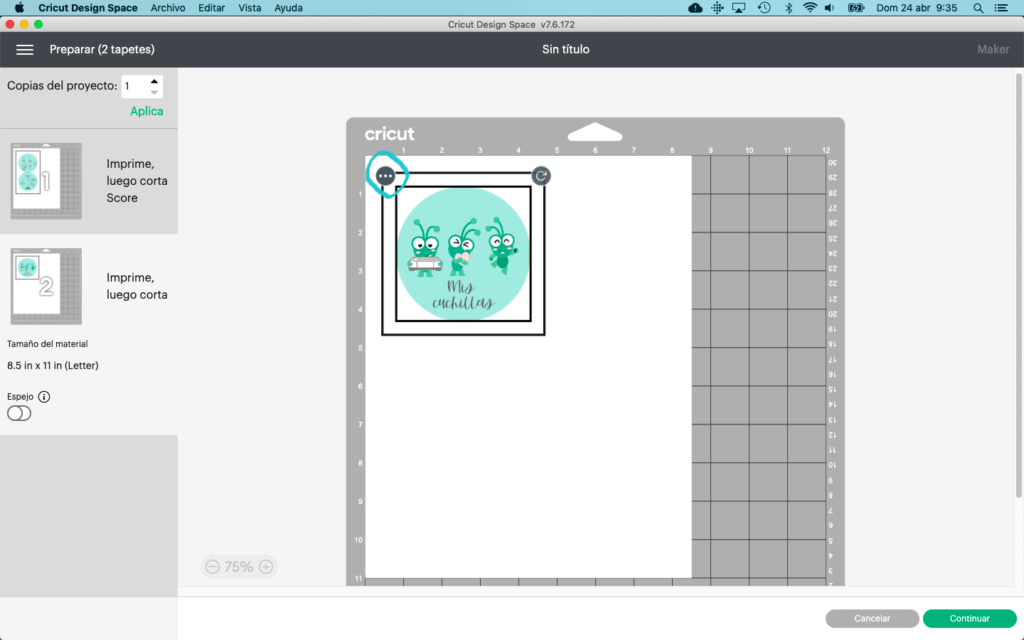Click the Copias del proyecto number field
The height and width of the screenshot is (640, 1024).
(x=135, y=86)
